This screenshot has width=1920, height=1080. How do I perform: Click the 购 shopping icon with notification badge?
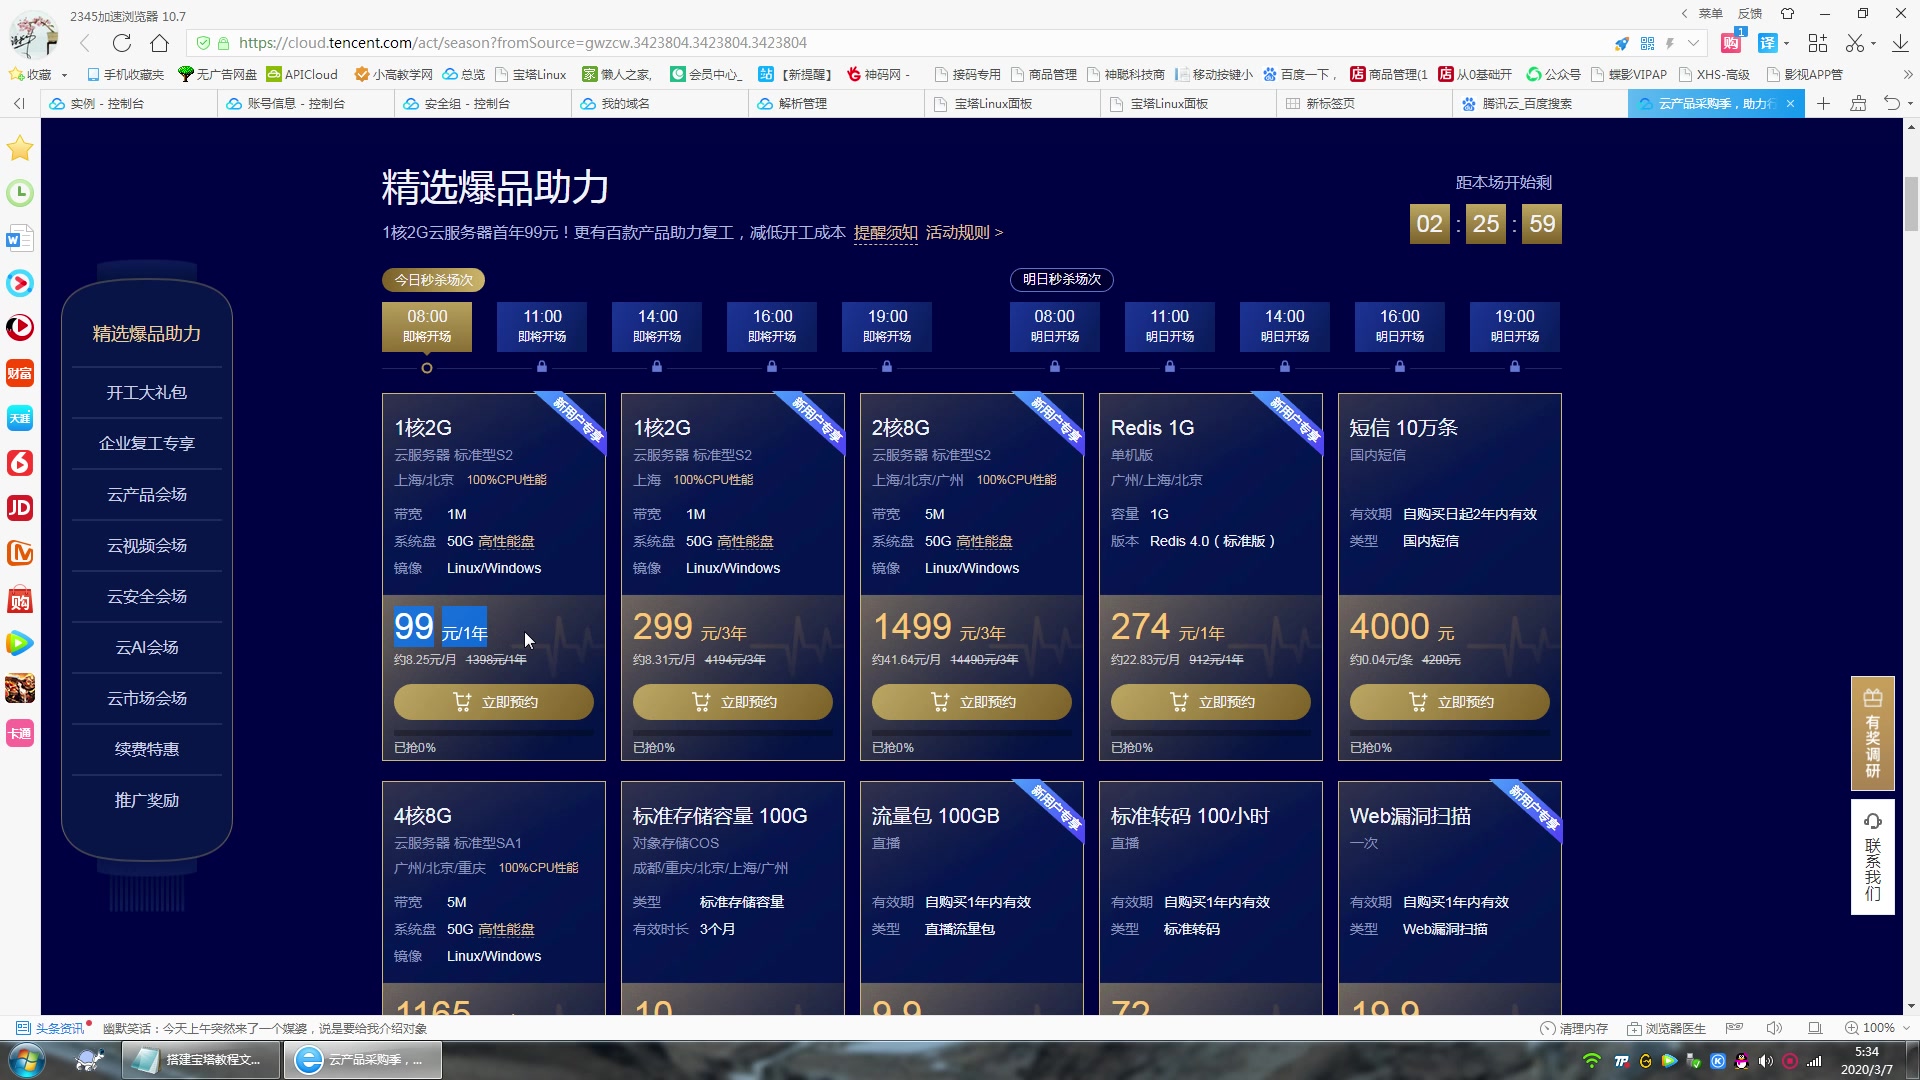click(1729, 44)
